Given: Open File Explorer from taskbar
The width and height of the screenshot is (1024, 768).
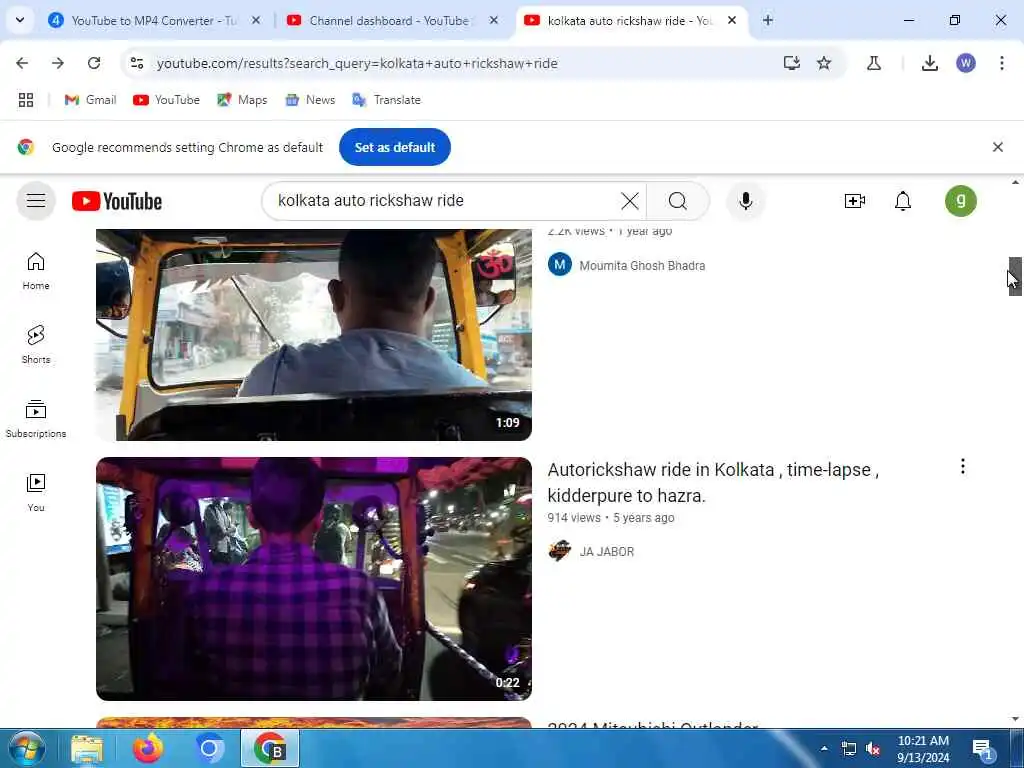Looking at the screenshot, I should click(x=87, y=748).
